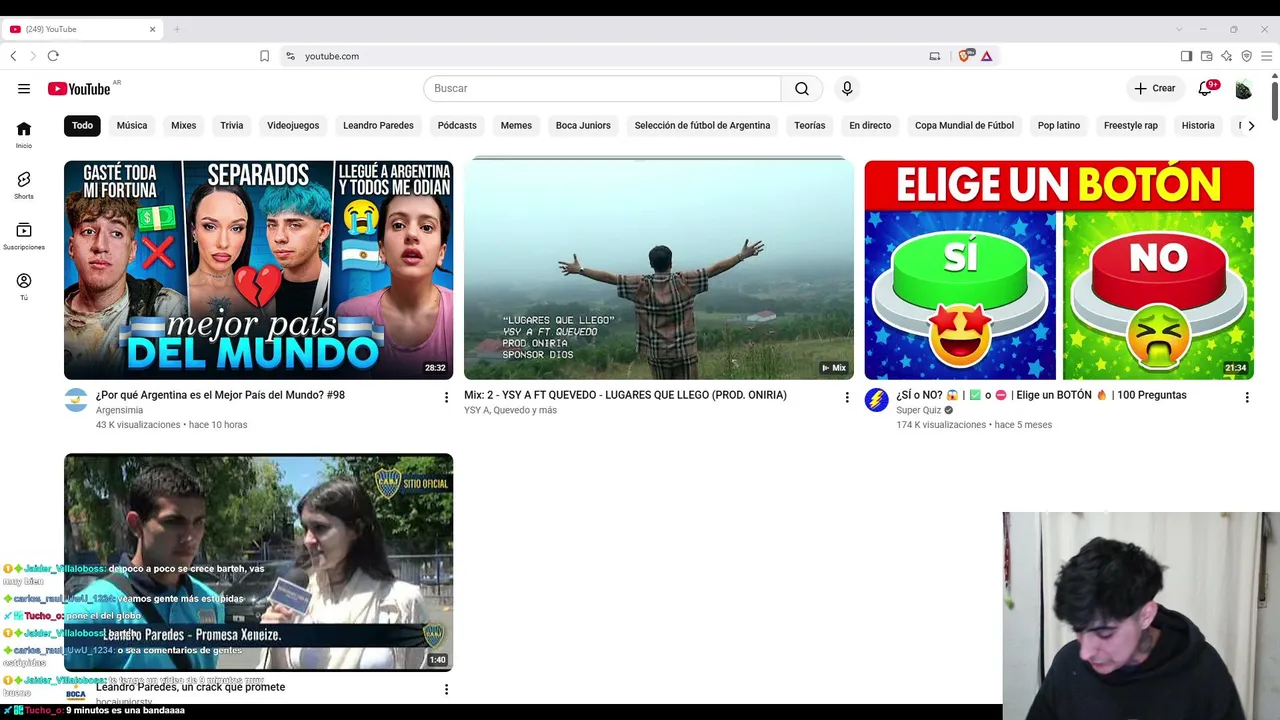Open options for the YSY A Quevedo mix

tap(847, 398)
